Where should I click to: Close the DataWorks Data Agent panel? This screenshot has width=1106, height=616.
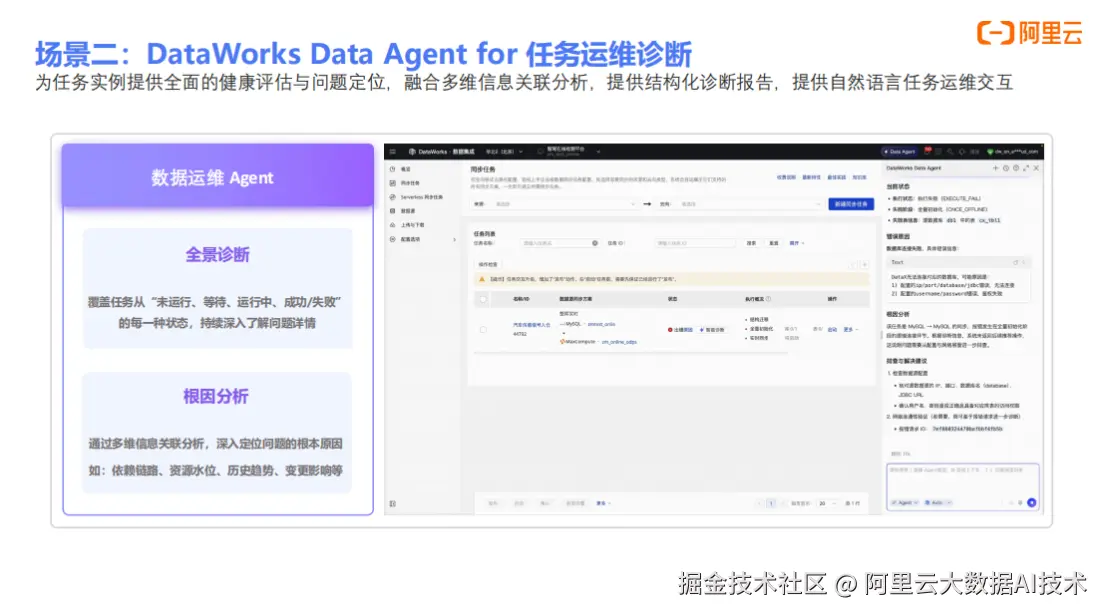point(1036,168)
